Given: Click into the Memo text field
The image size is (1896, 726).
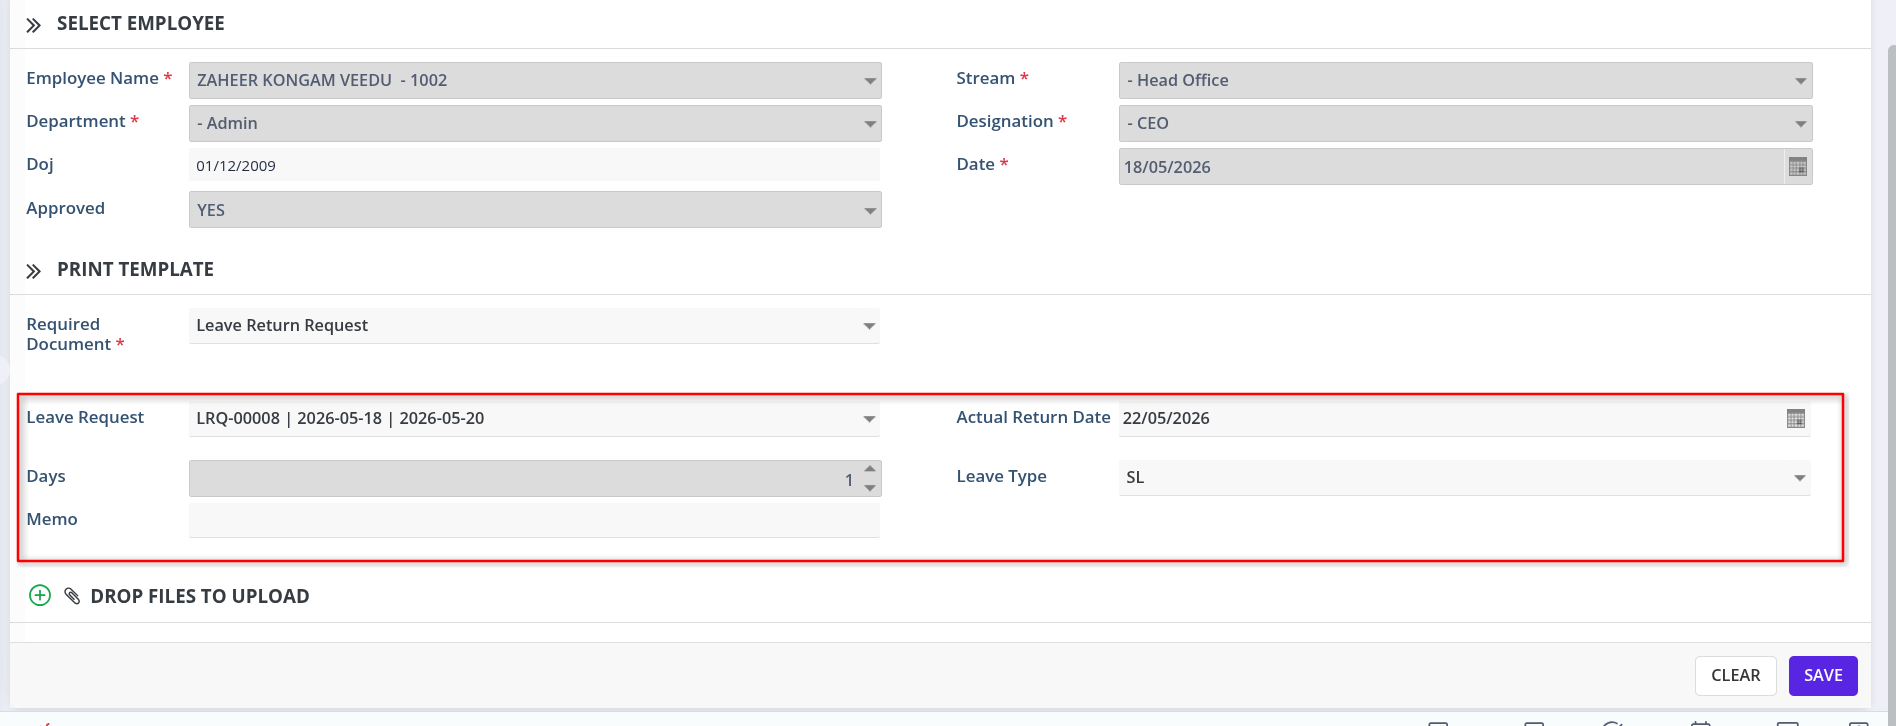Looking at the screenshot, I should (x=535, y=520).
